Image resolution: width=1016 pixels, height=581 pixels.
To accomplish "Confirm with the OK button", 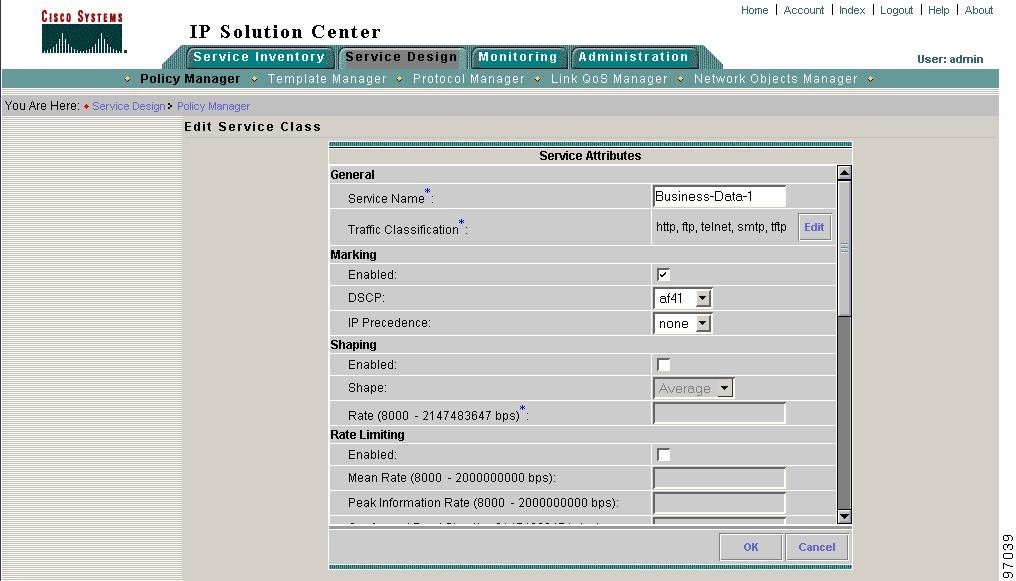I will [x=750, y=547].
